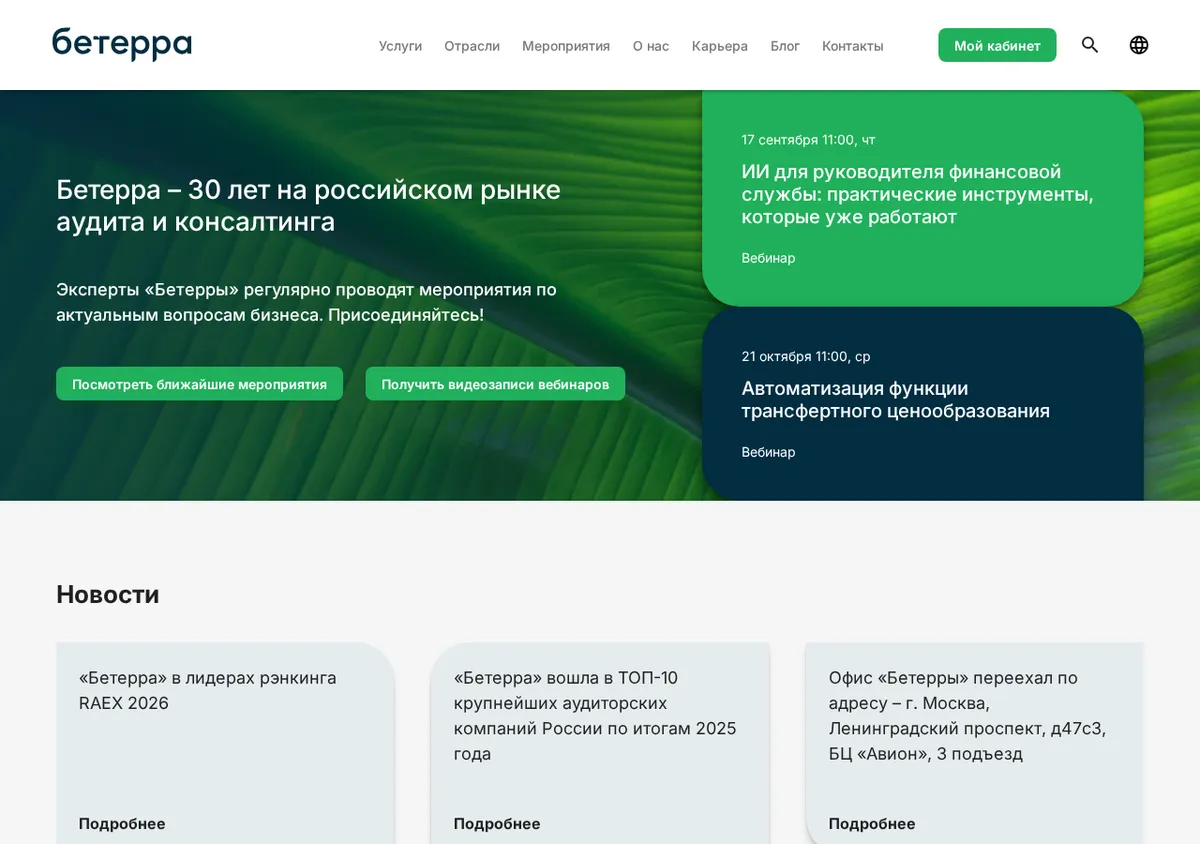Click Посмотреть ближайшие мероприятия button
1200x844 pixels.
[x=199, y=384]
